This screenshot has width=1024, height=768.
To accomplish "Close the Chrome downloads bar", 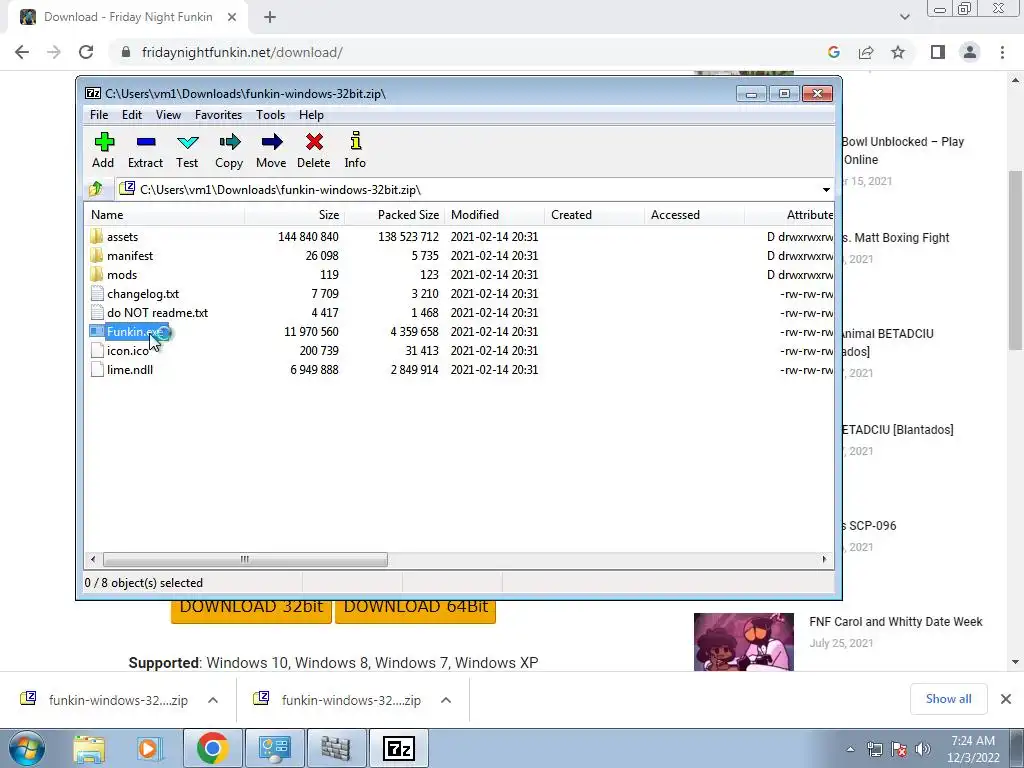I will (x=1006, y=699).
